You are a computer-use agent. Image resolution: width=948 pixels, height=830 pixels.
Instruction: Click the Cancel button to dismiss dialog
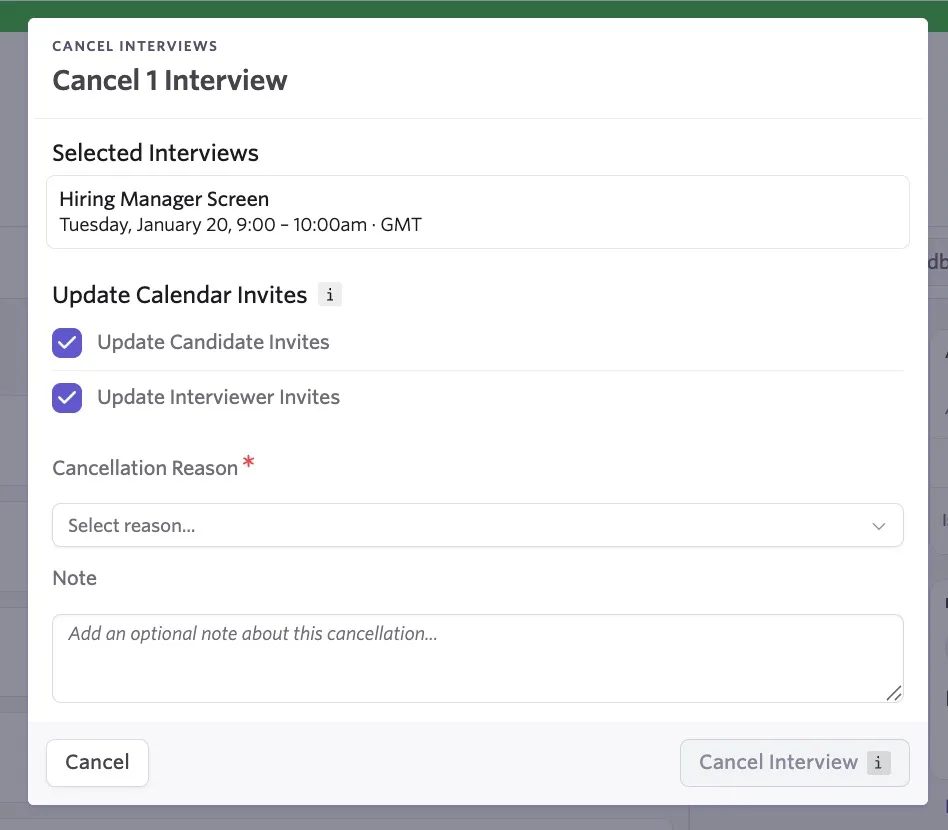tap(97, 762)
